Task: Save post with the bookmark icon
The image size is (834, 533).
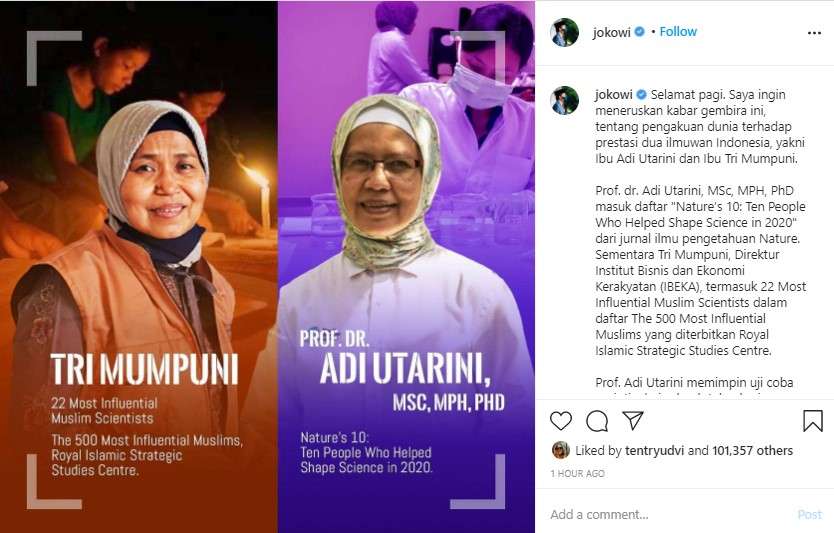Action: [x=813, y=421]
